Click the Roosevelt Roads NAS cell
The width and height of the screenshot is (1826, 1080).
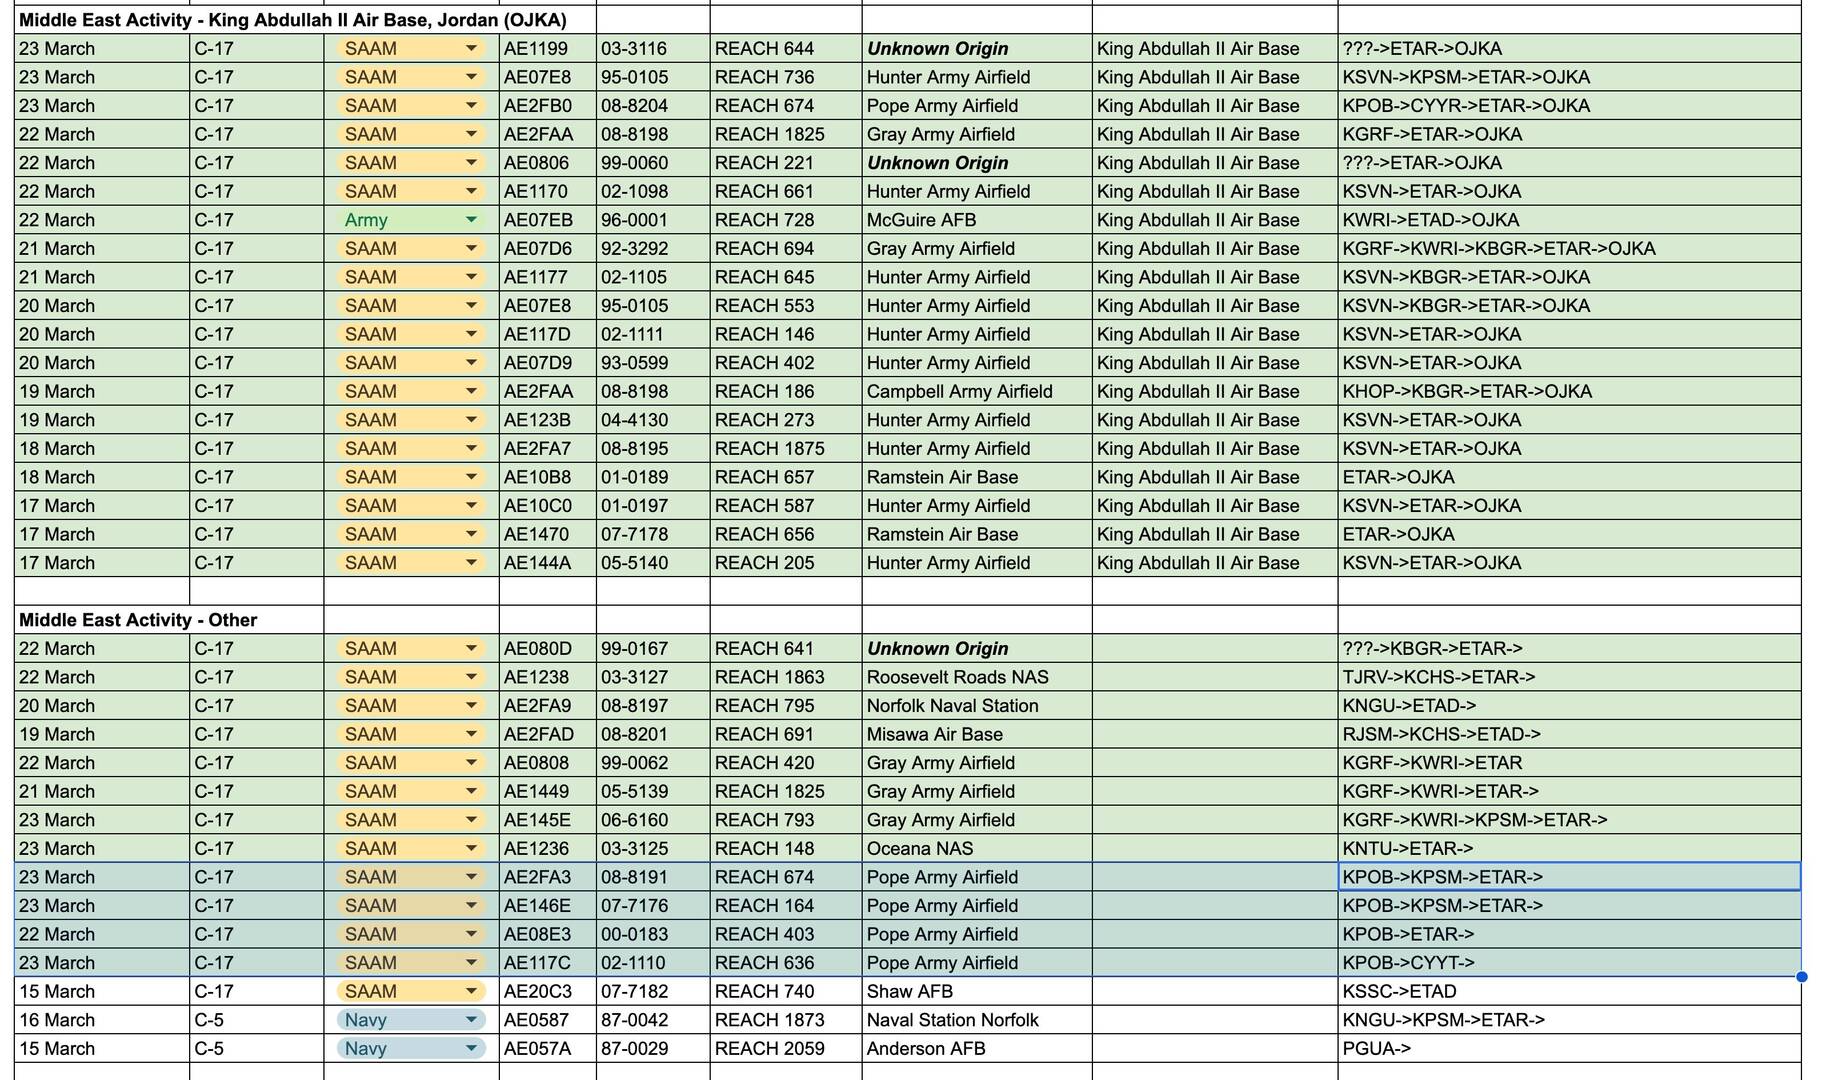coord(957,677)
